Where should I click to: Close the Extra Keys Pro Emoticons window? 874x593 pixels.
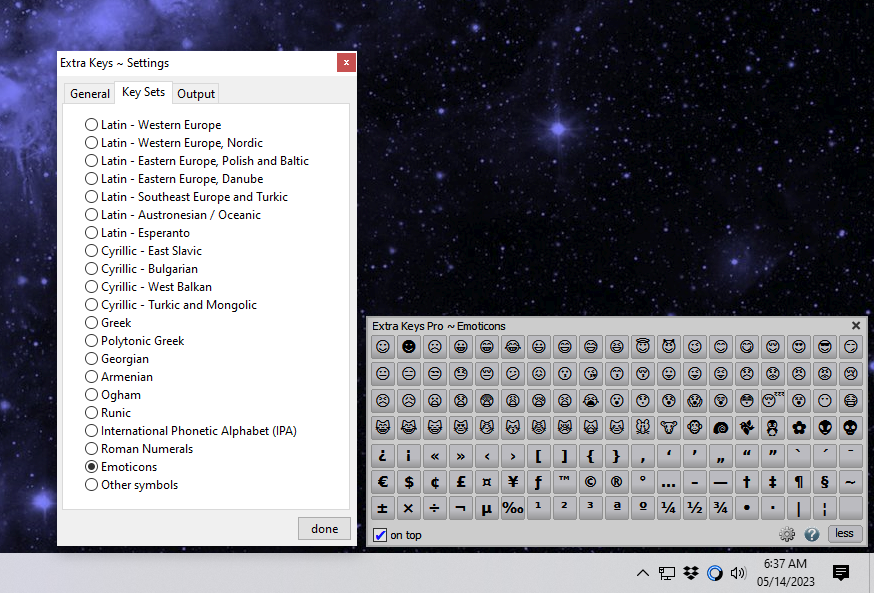(856, 325)
